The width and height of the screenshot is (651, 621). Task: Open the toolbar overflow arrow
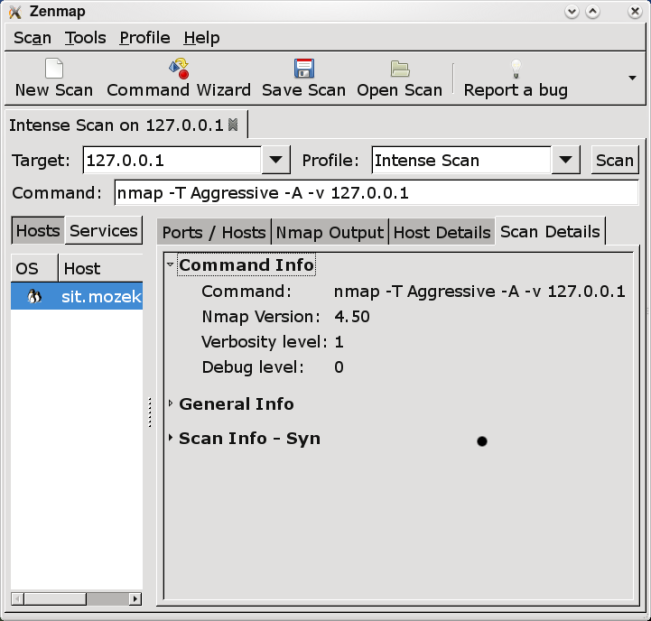(632, 78)
